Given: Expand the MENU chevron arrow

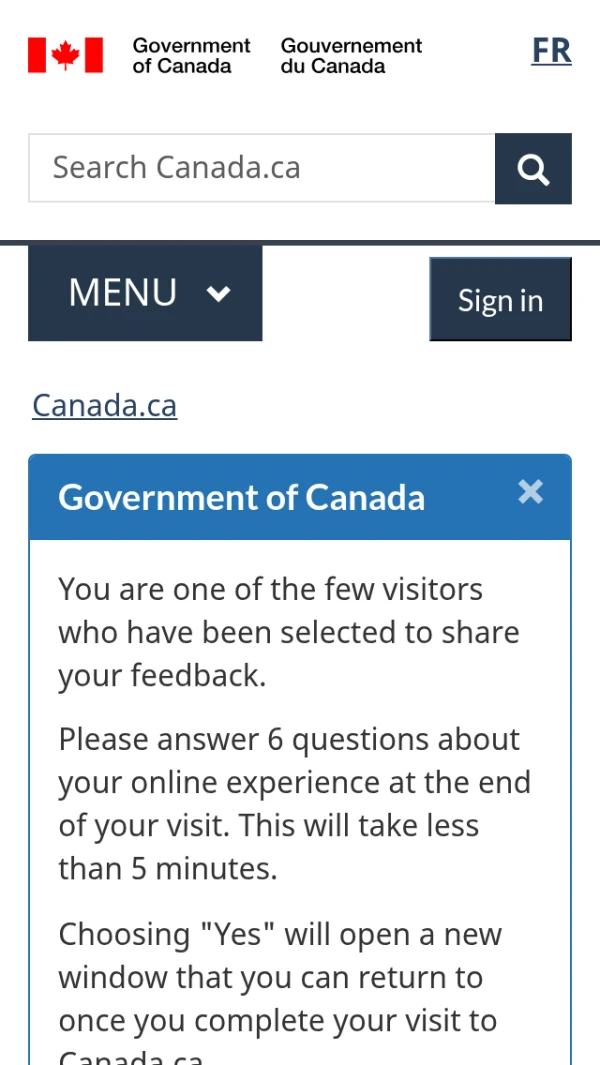Looking at the screenshot, I should tap(219, 293).
